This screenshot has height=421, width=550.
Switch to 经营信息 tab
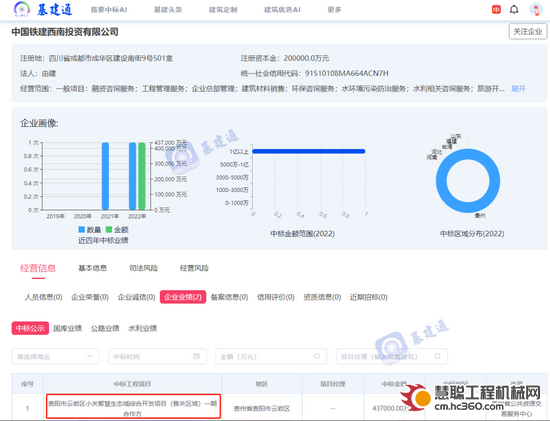[38, 268]
